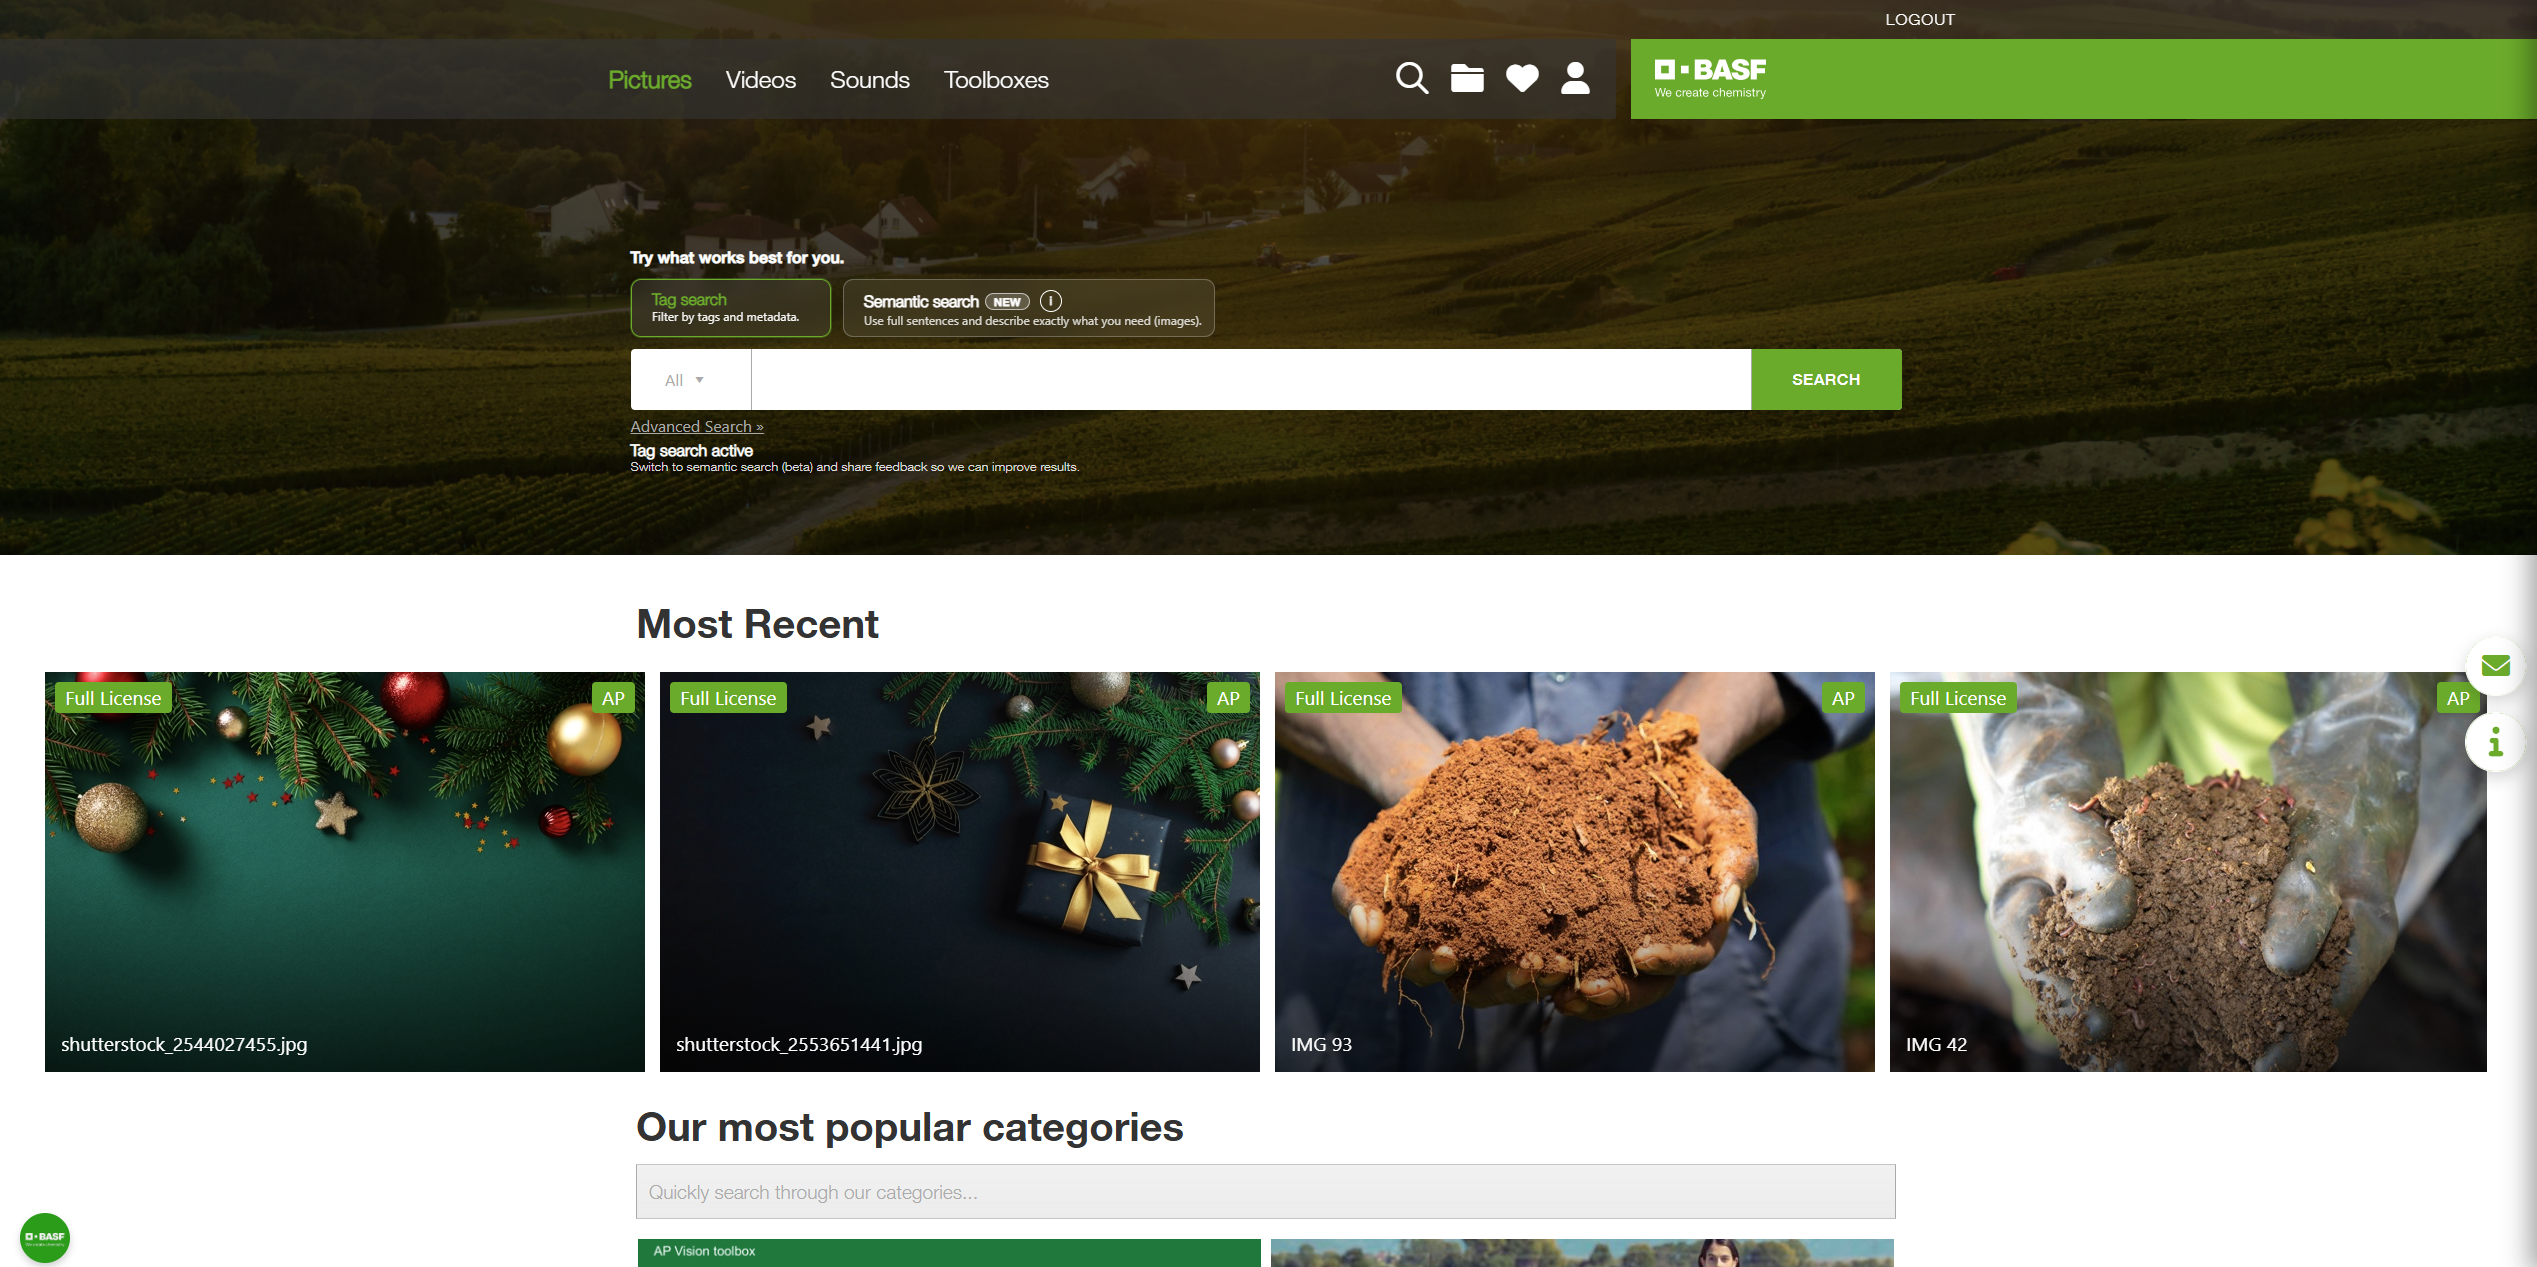Go to Toolboxes section
Image resolution: width=2537 pixels, height=1267 pixels.
[996, 80]
